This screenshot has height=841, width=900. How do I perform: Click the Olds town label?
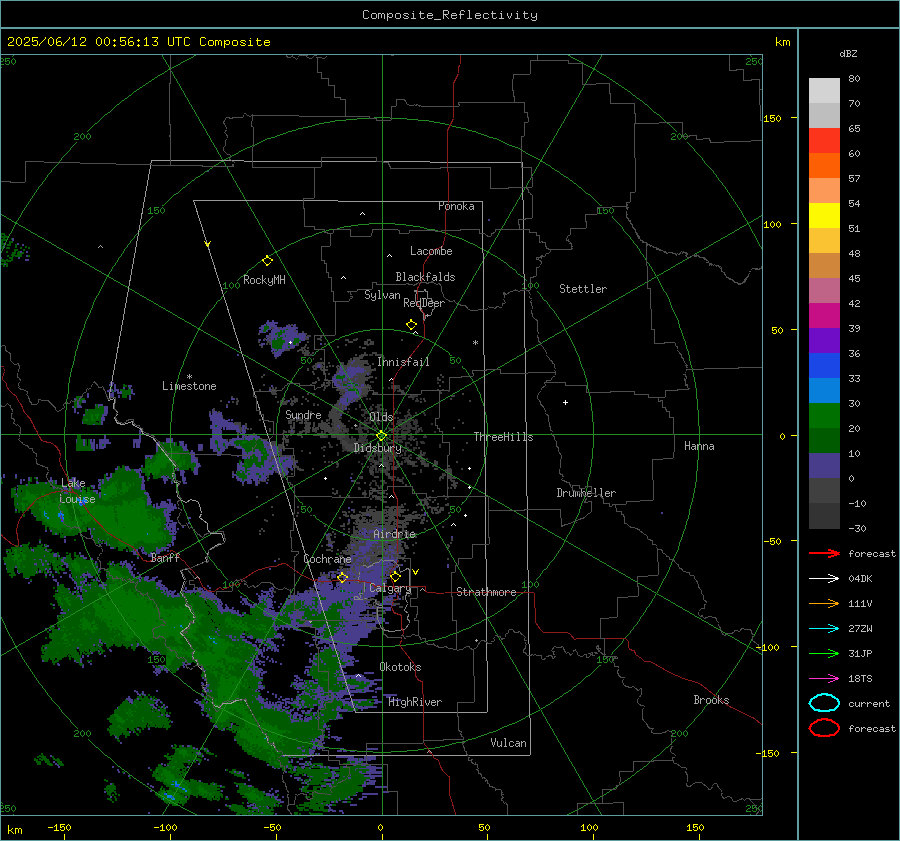click(x=381, y=417)
